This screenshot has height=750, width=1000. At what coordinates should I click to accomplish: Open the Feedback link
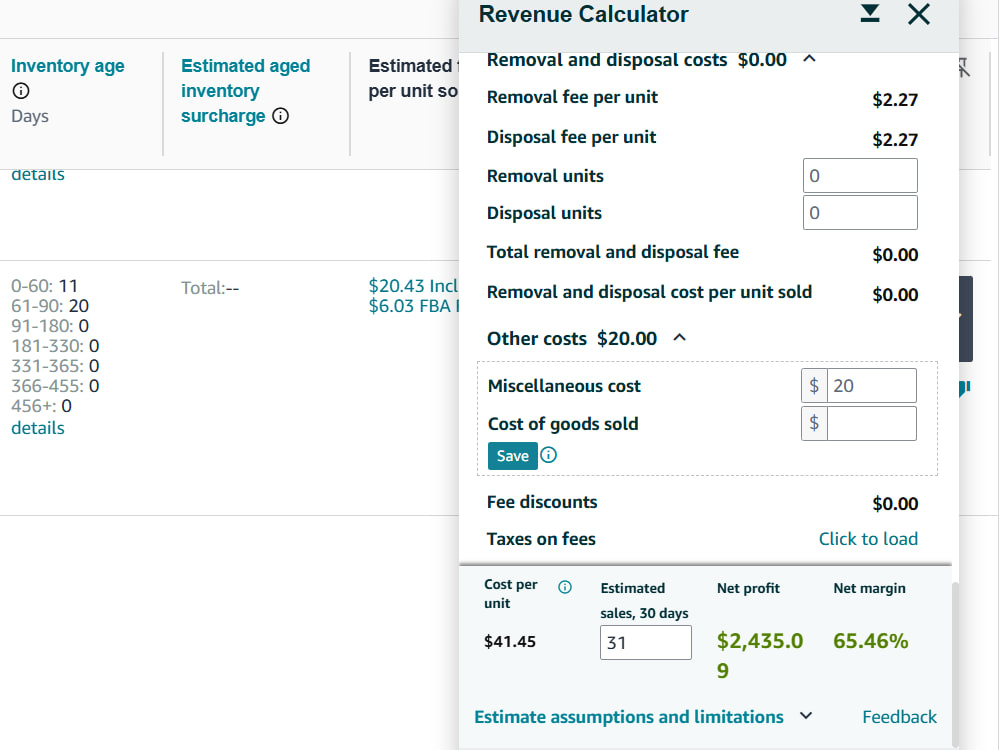899,717
